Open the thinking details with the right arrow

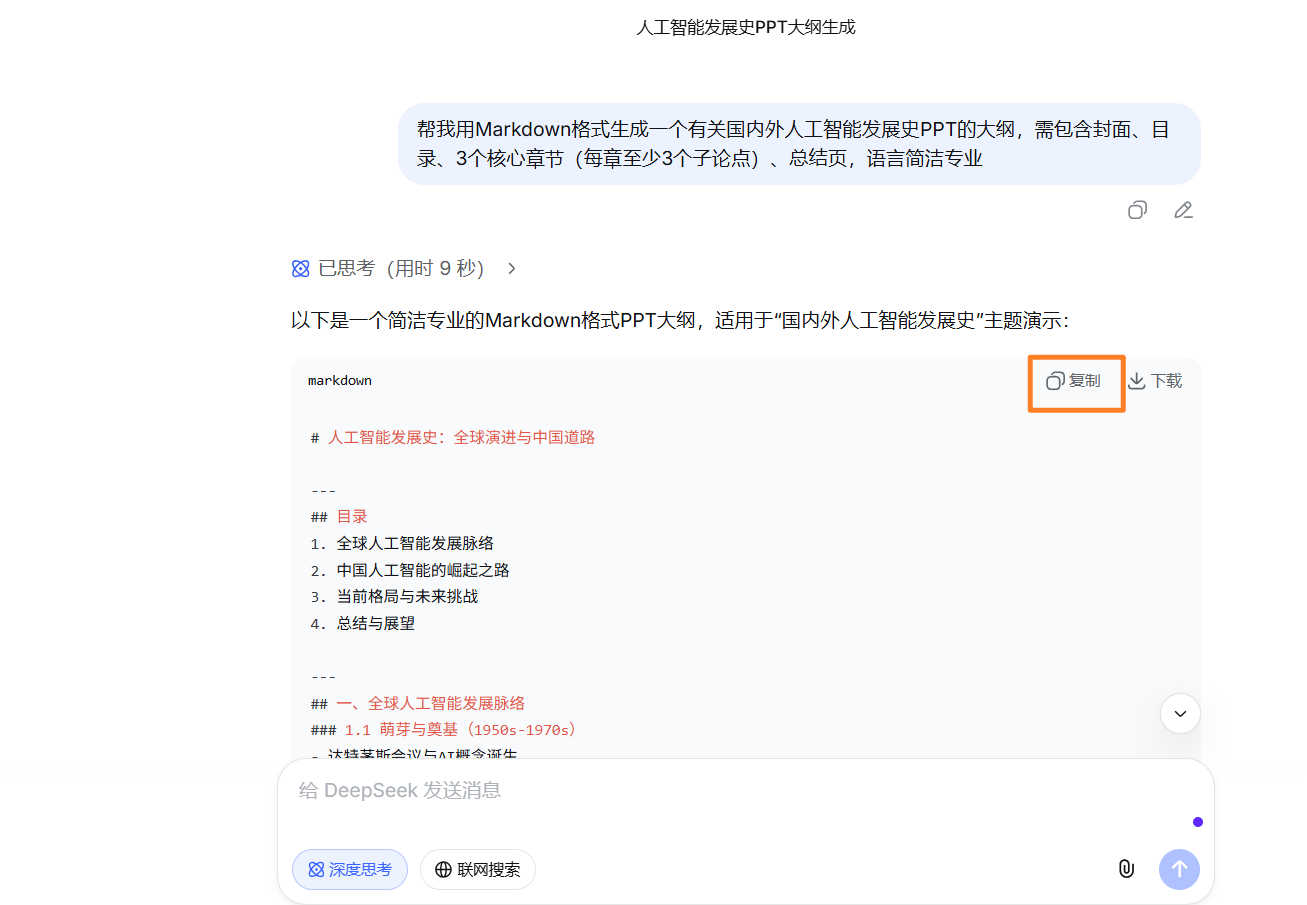click(x=510, y=268)
